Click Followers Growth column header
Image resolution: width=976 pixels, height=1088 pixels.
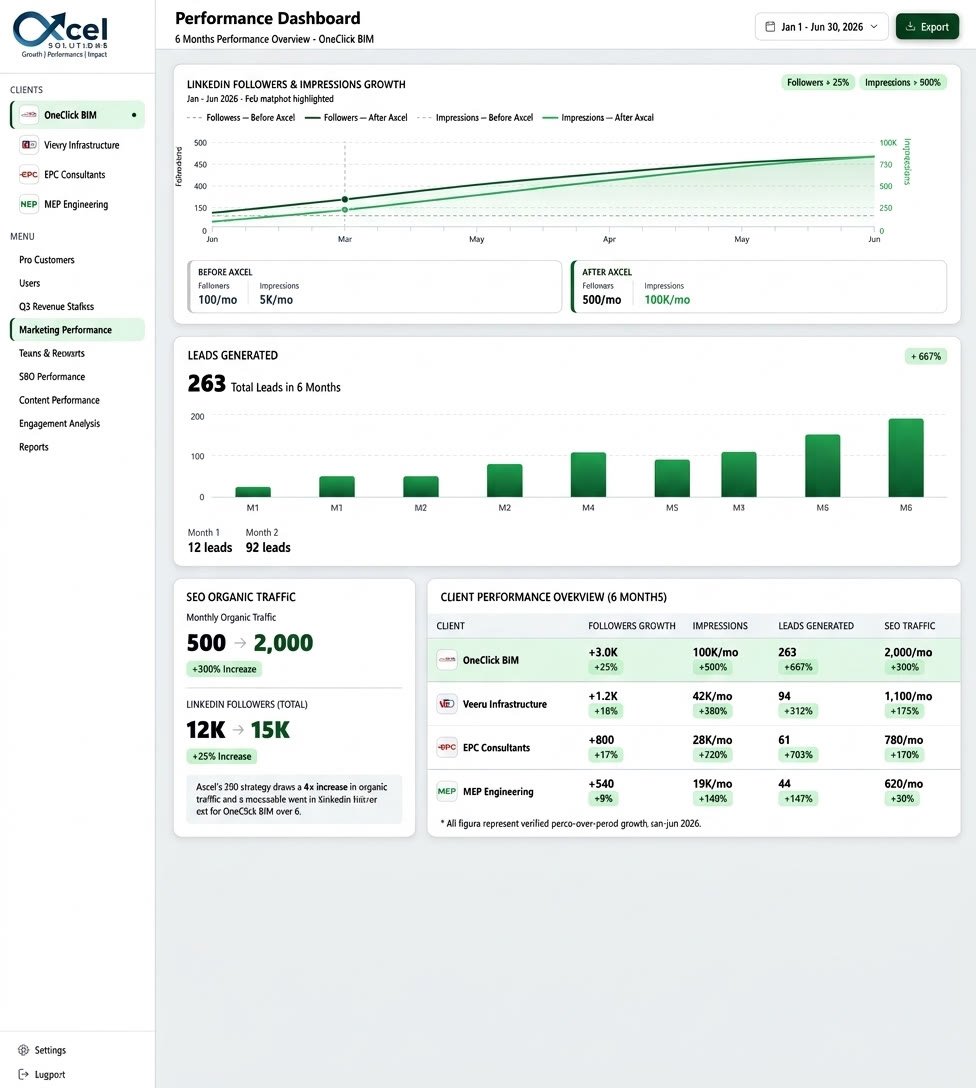(x=632, y=626)
